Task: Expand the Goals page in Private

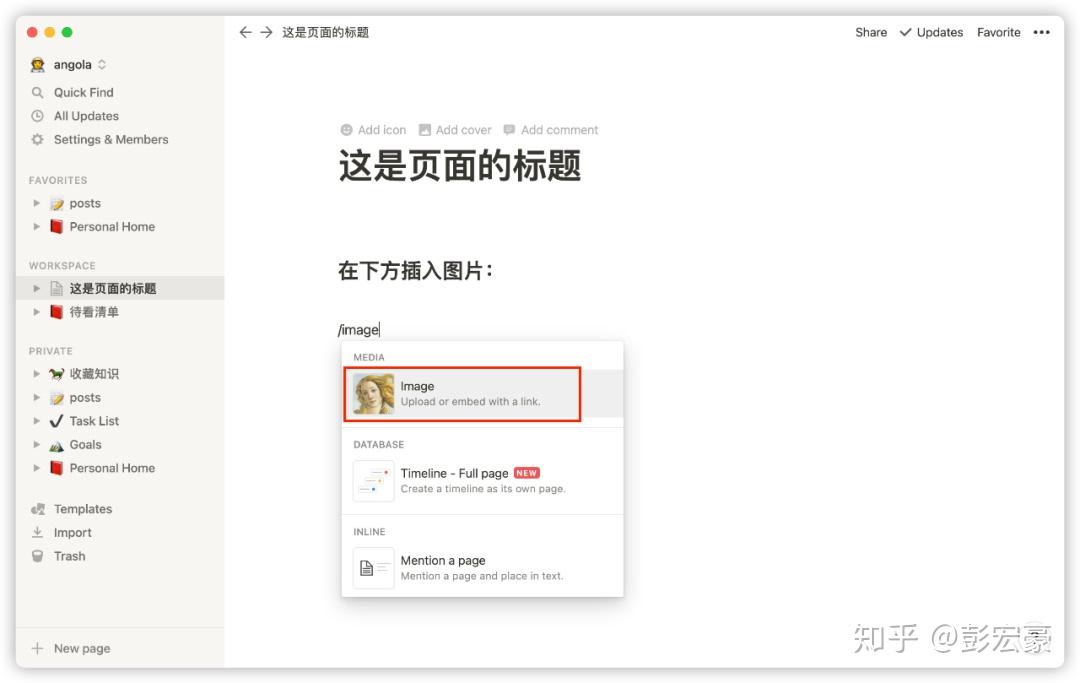Action: pyautogui.click(x=37, y=444)
